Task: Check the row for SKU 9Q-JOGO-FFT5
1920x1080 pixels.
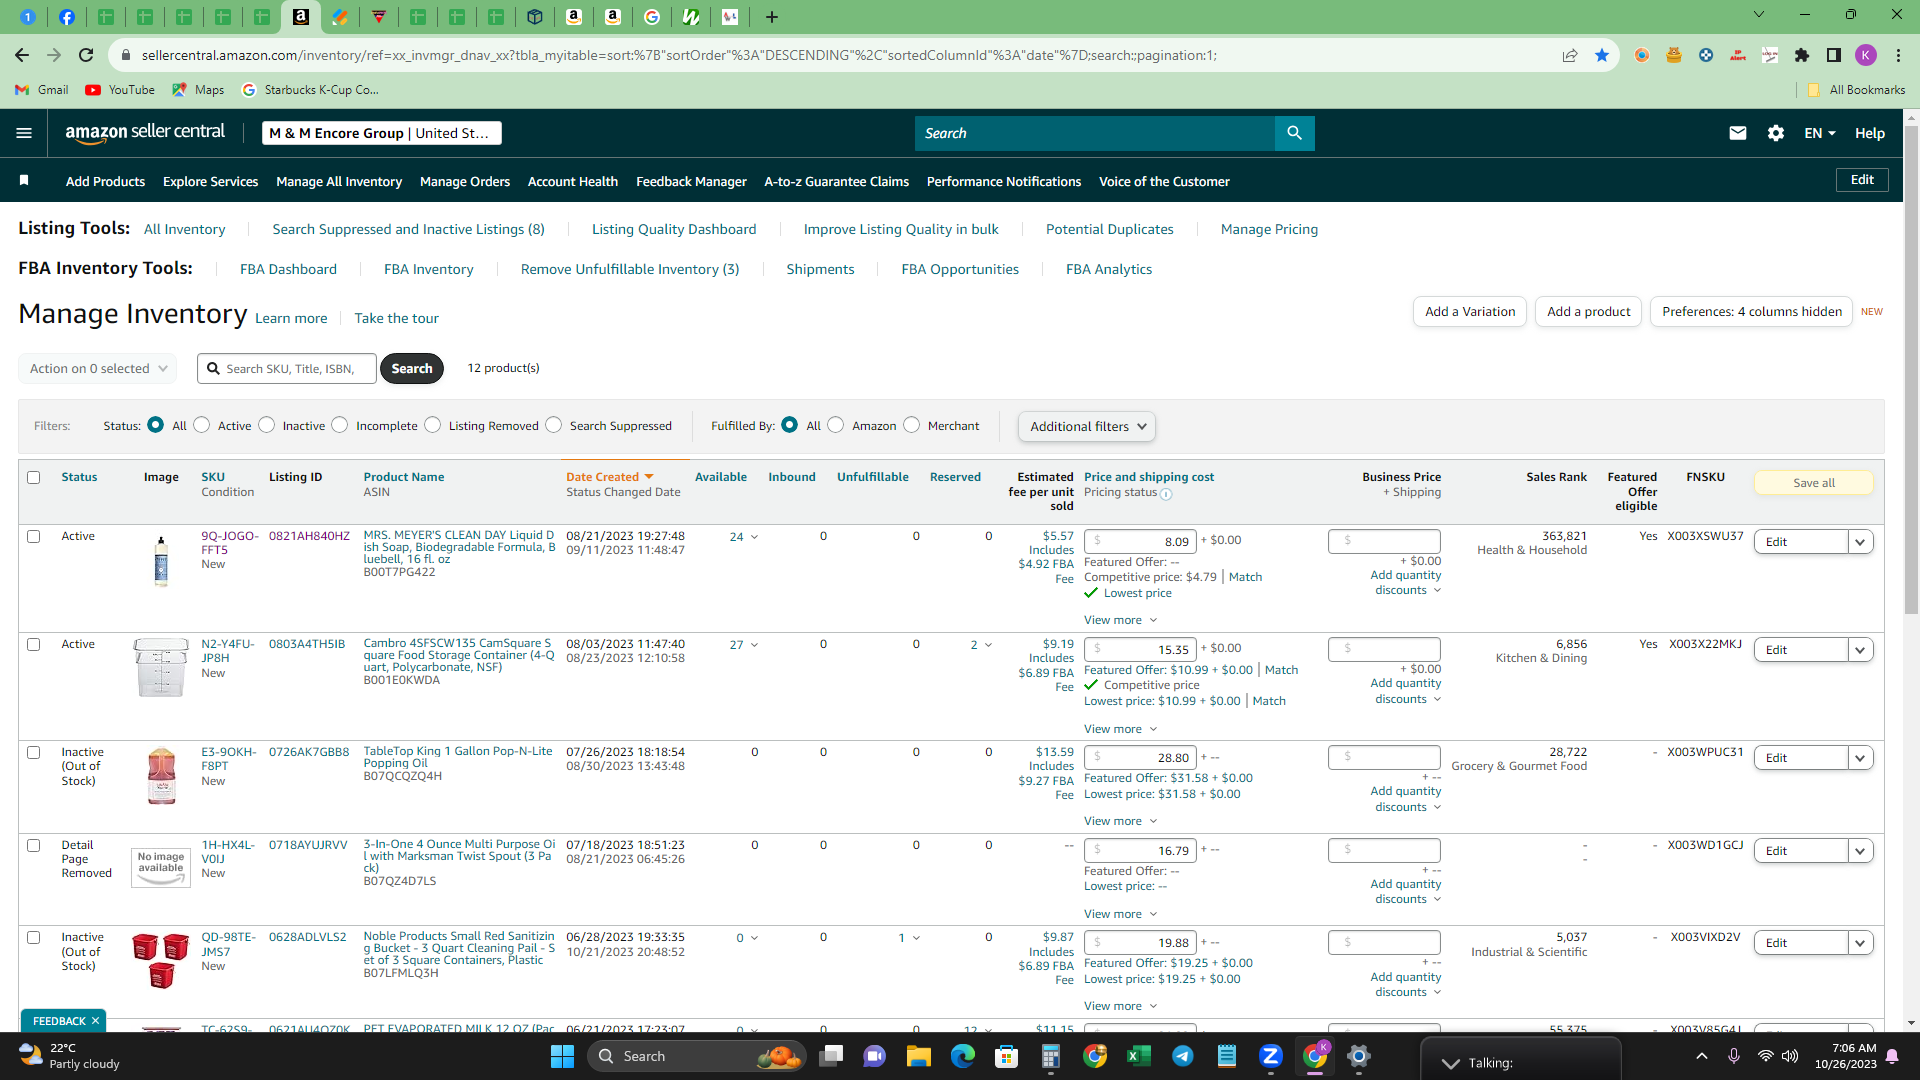Action: click(x=34, y=537)
